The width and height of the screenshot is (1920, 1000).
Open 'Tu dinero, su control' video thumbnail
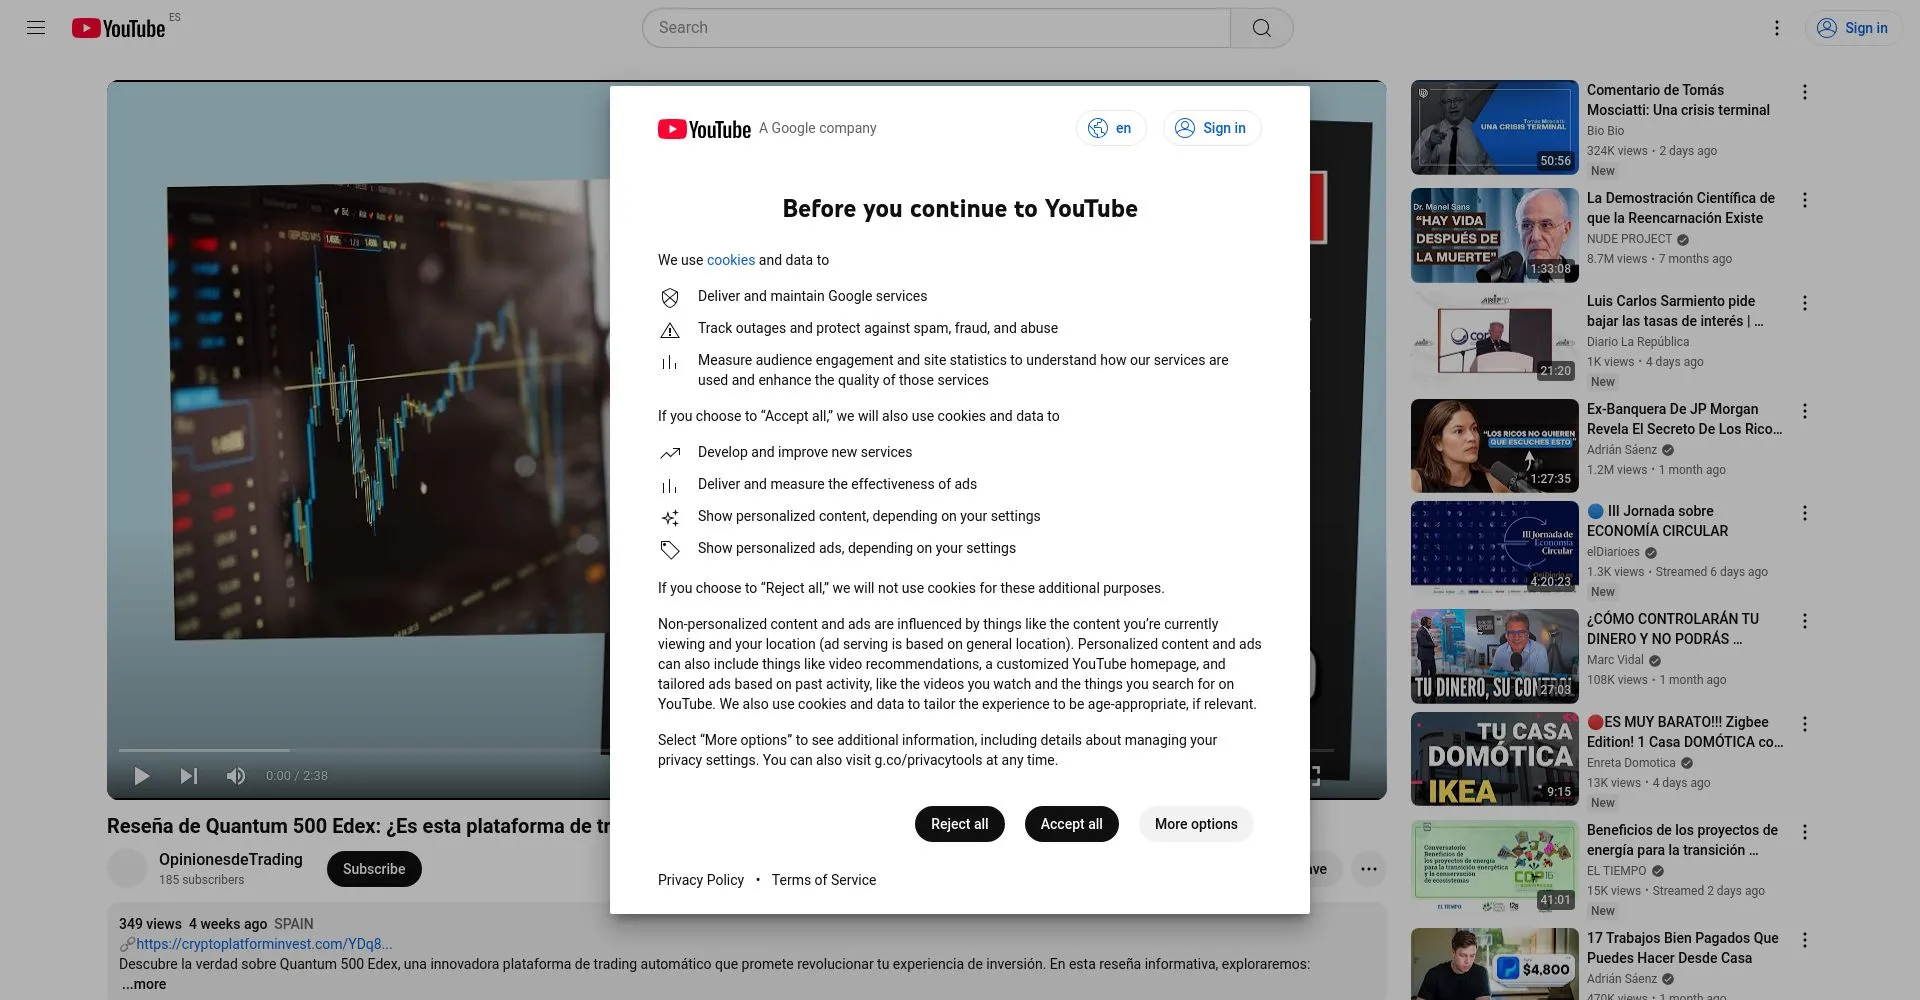coord(1495,656)
